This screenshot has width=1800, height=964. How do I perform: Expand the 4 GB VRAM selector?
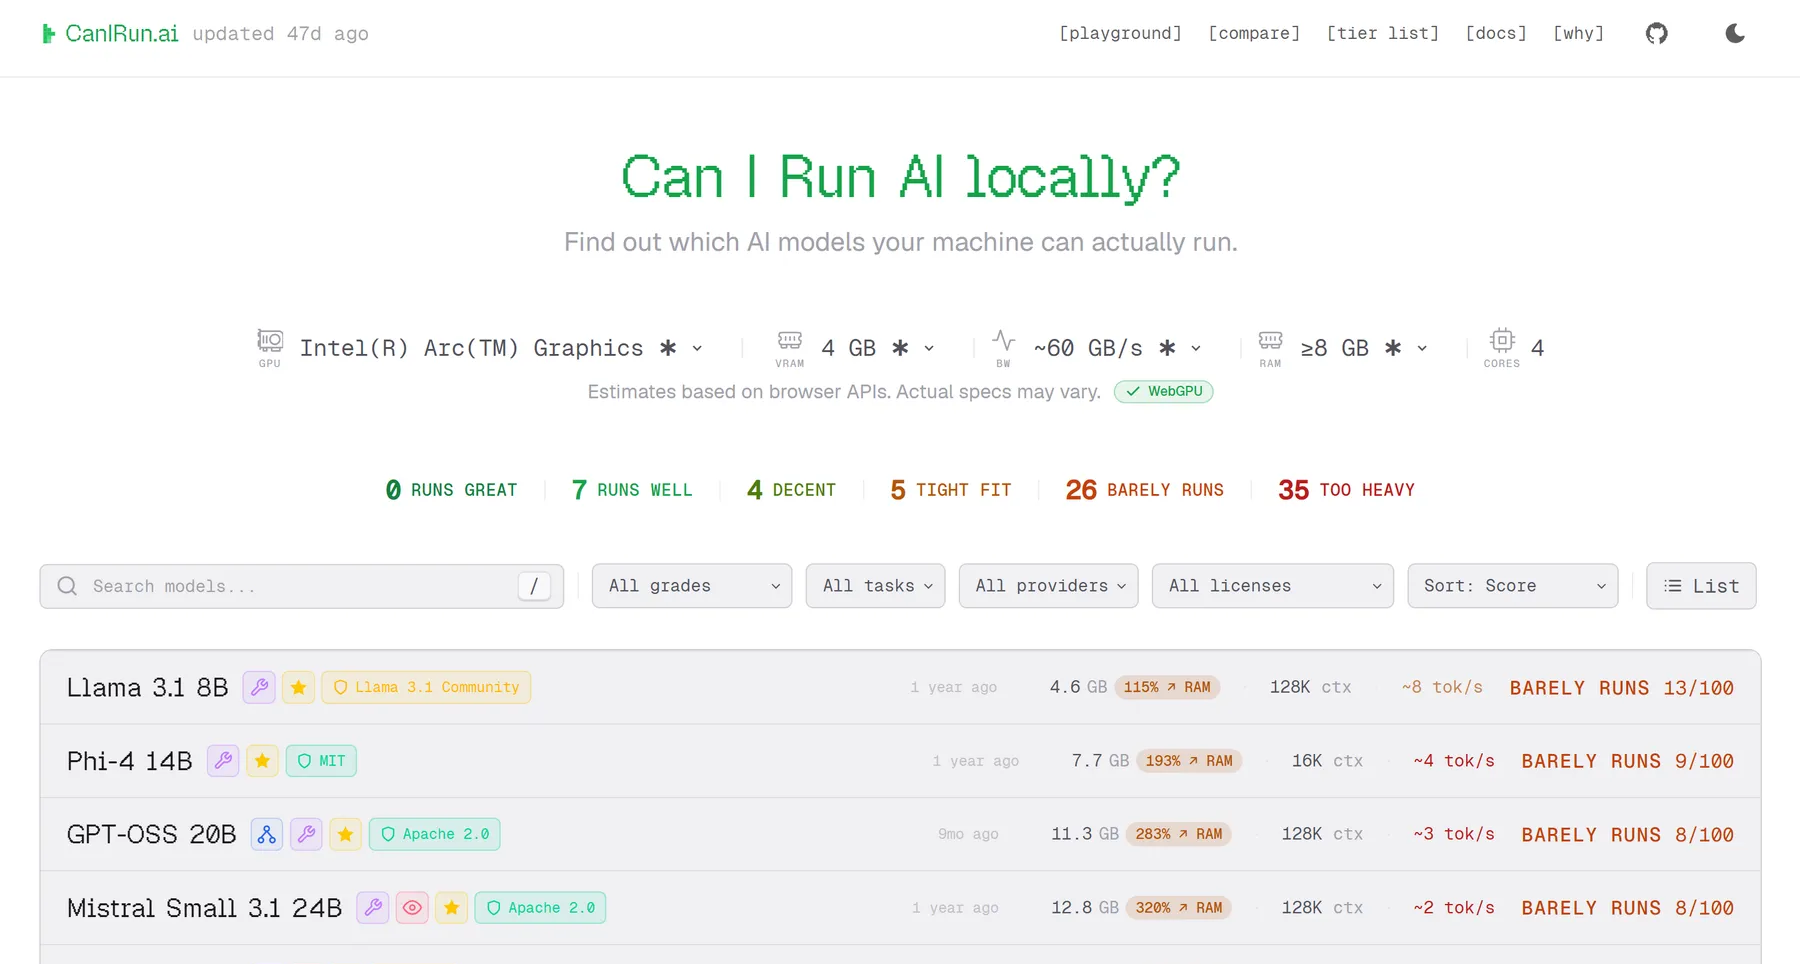[x=878, y=348]
